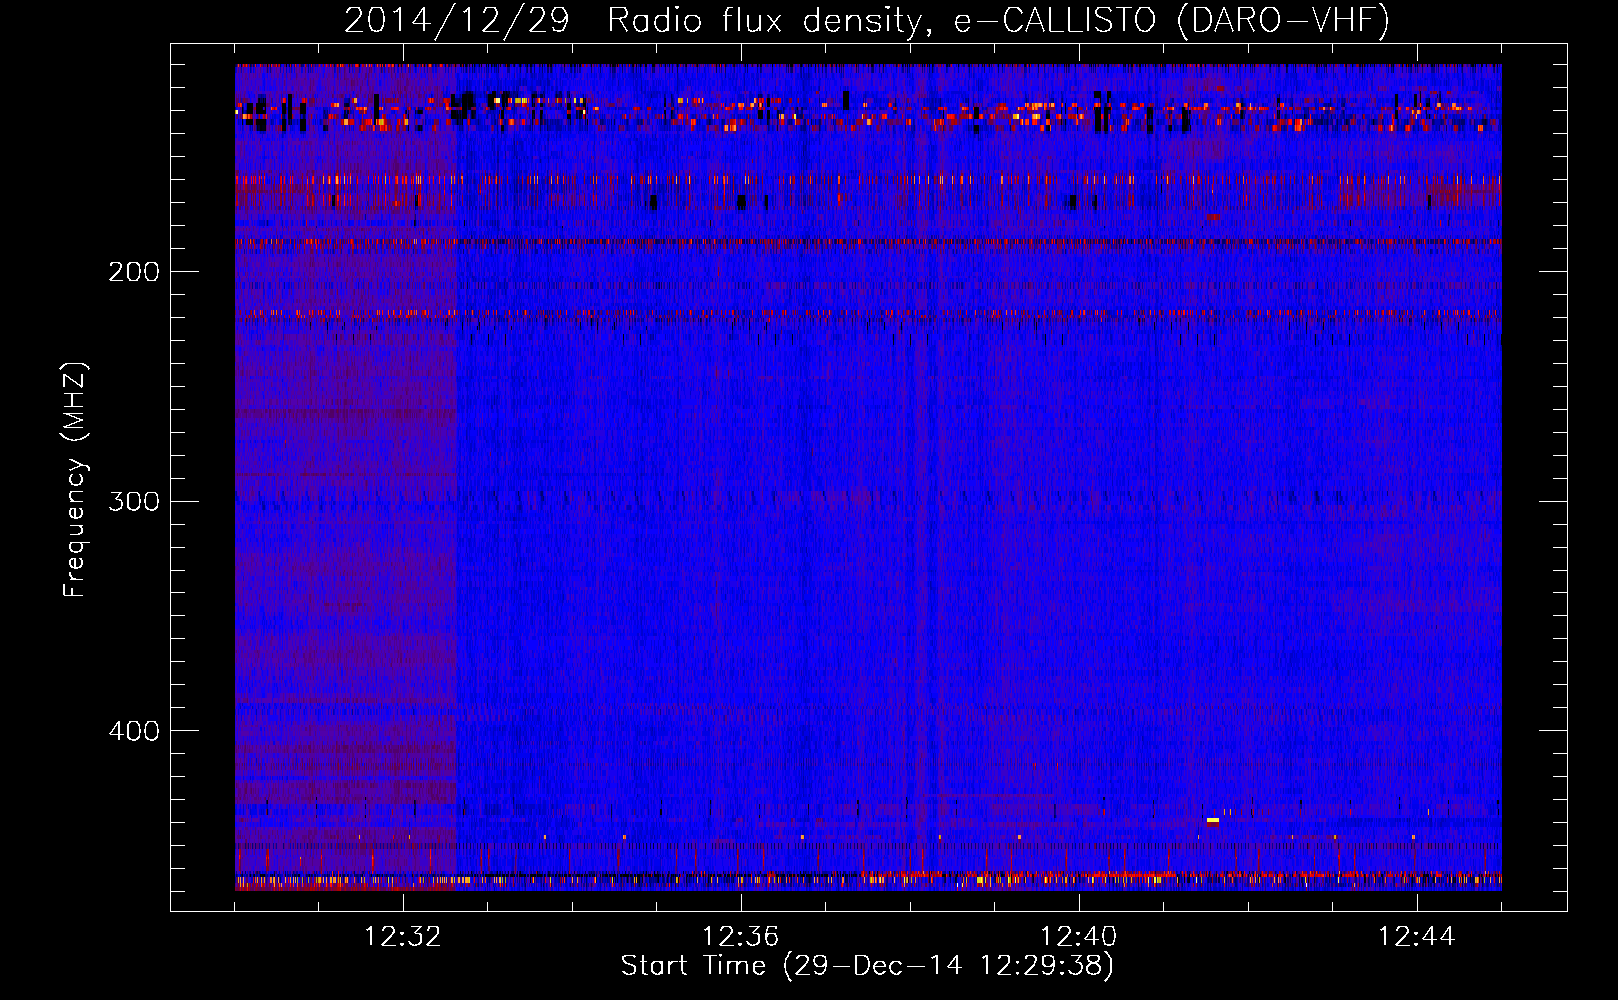The width and height of the screenshot is (1618, 1000).
Task: Click the 12:40 time tick label
Action: (1079, 937)
